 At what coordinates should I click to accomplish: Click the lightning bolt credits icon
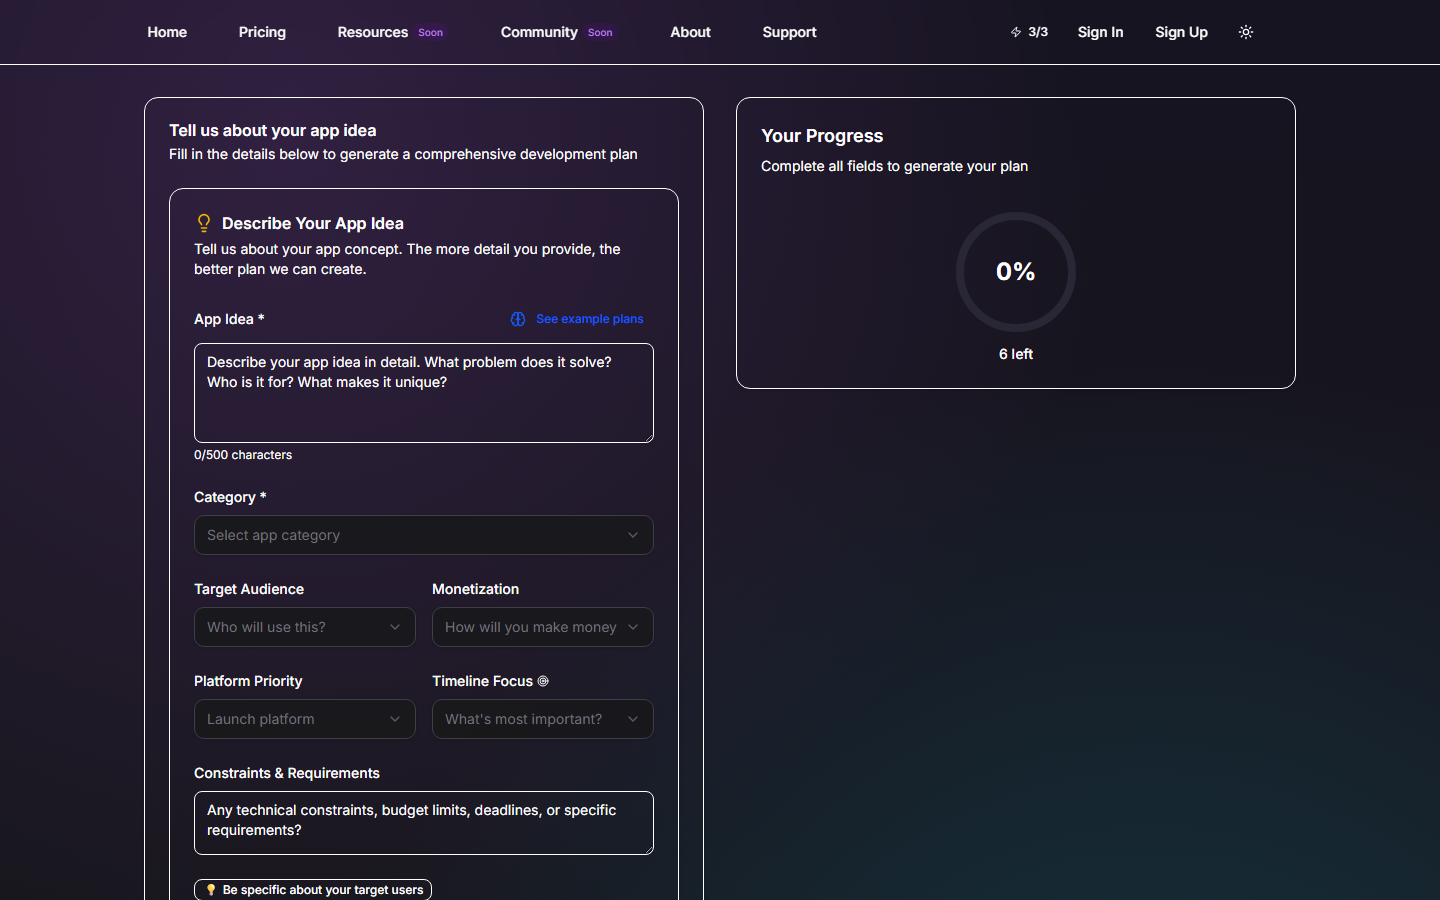pos(1014,32)
